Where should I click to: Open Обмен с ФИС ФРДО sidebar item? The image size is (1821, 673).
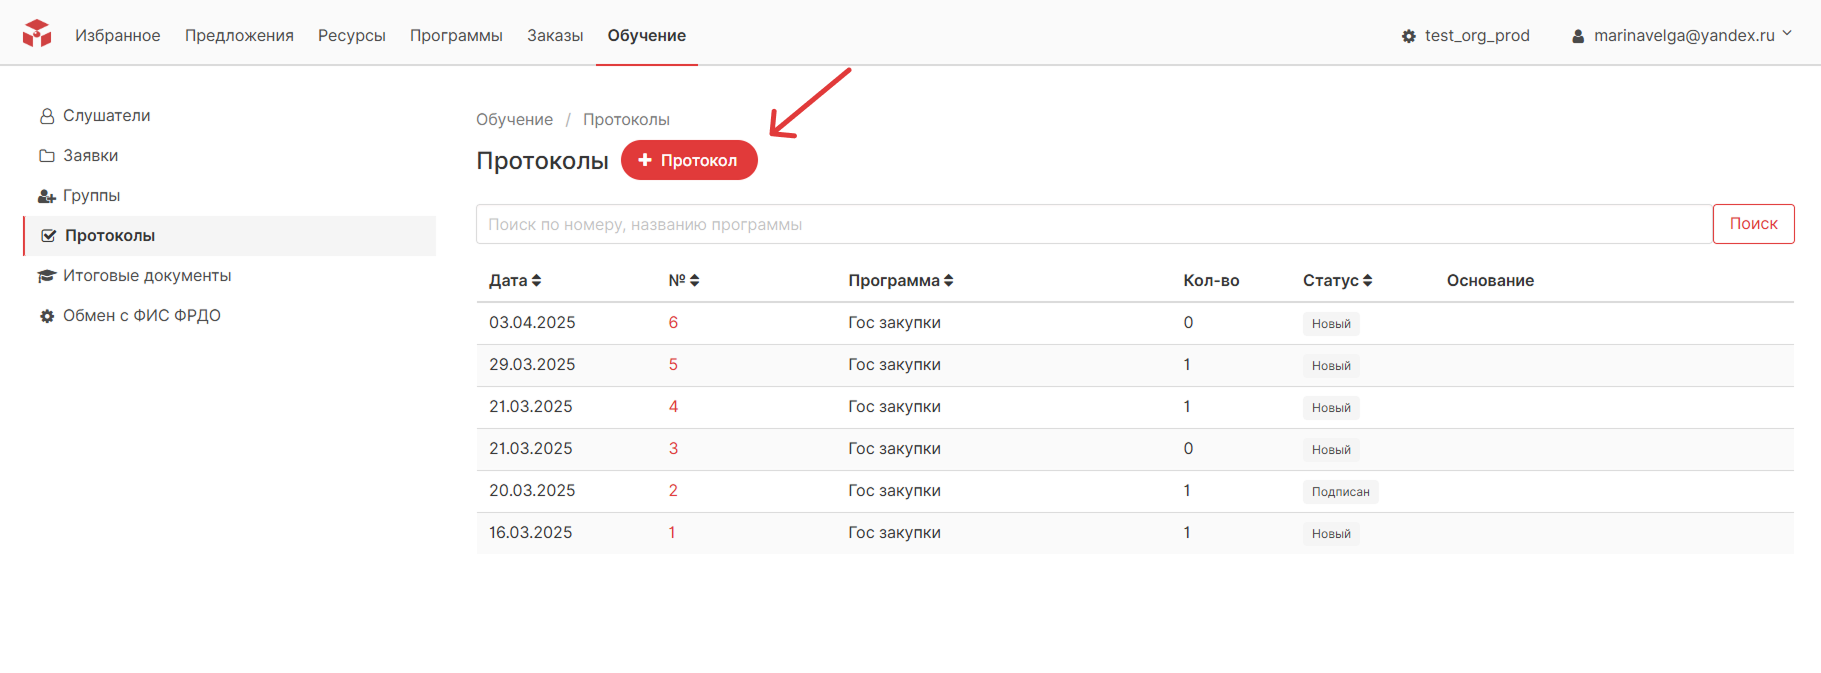pos(142,316)
